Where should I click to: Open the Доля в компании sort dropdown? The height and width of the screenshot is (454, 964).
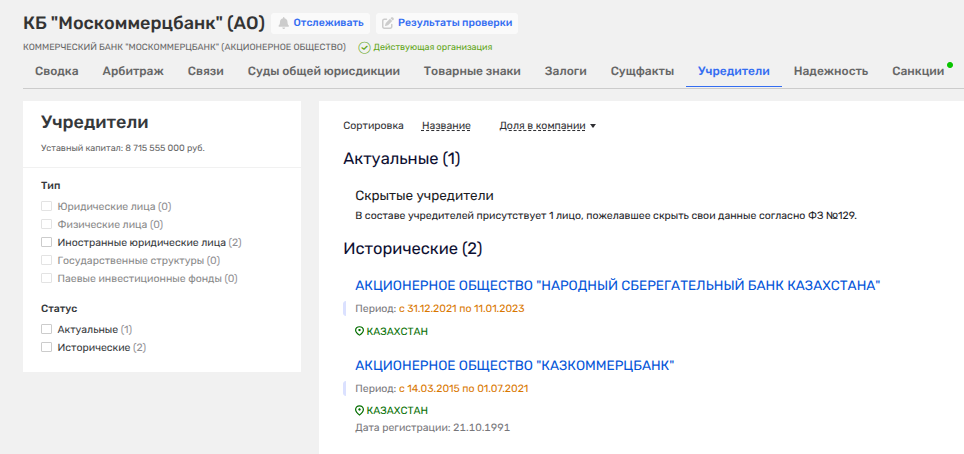tap(547, 125)
